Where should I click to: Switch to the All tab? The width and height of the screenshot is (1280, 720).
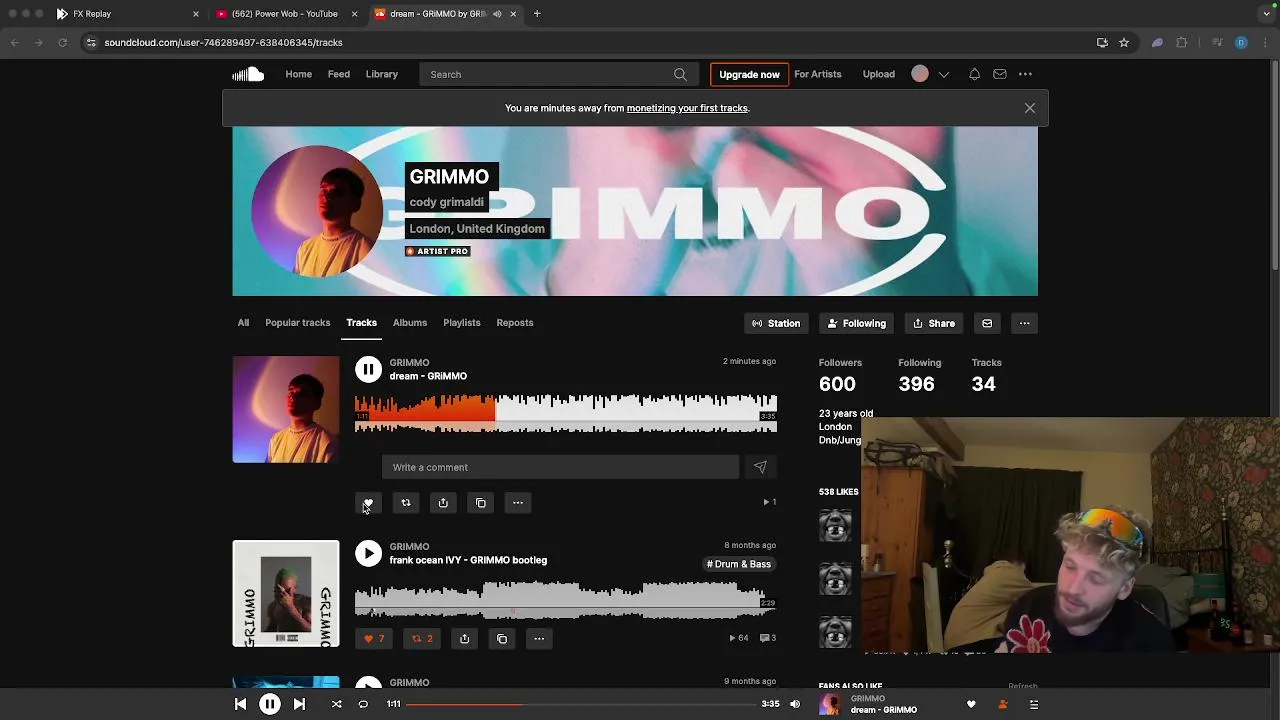pyautogui.click(x=243, y=323)
